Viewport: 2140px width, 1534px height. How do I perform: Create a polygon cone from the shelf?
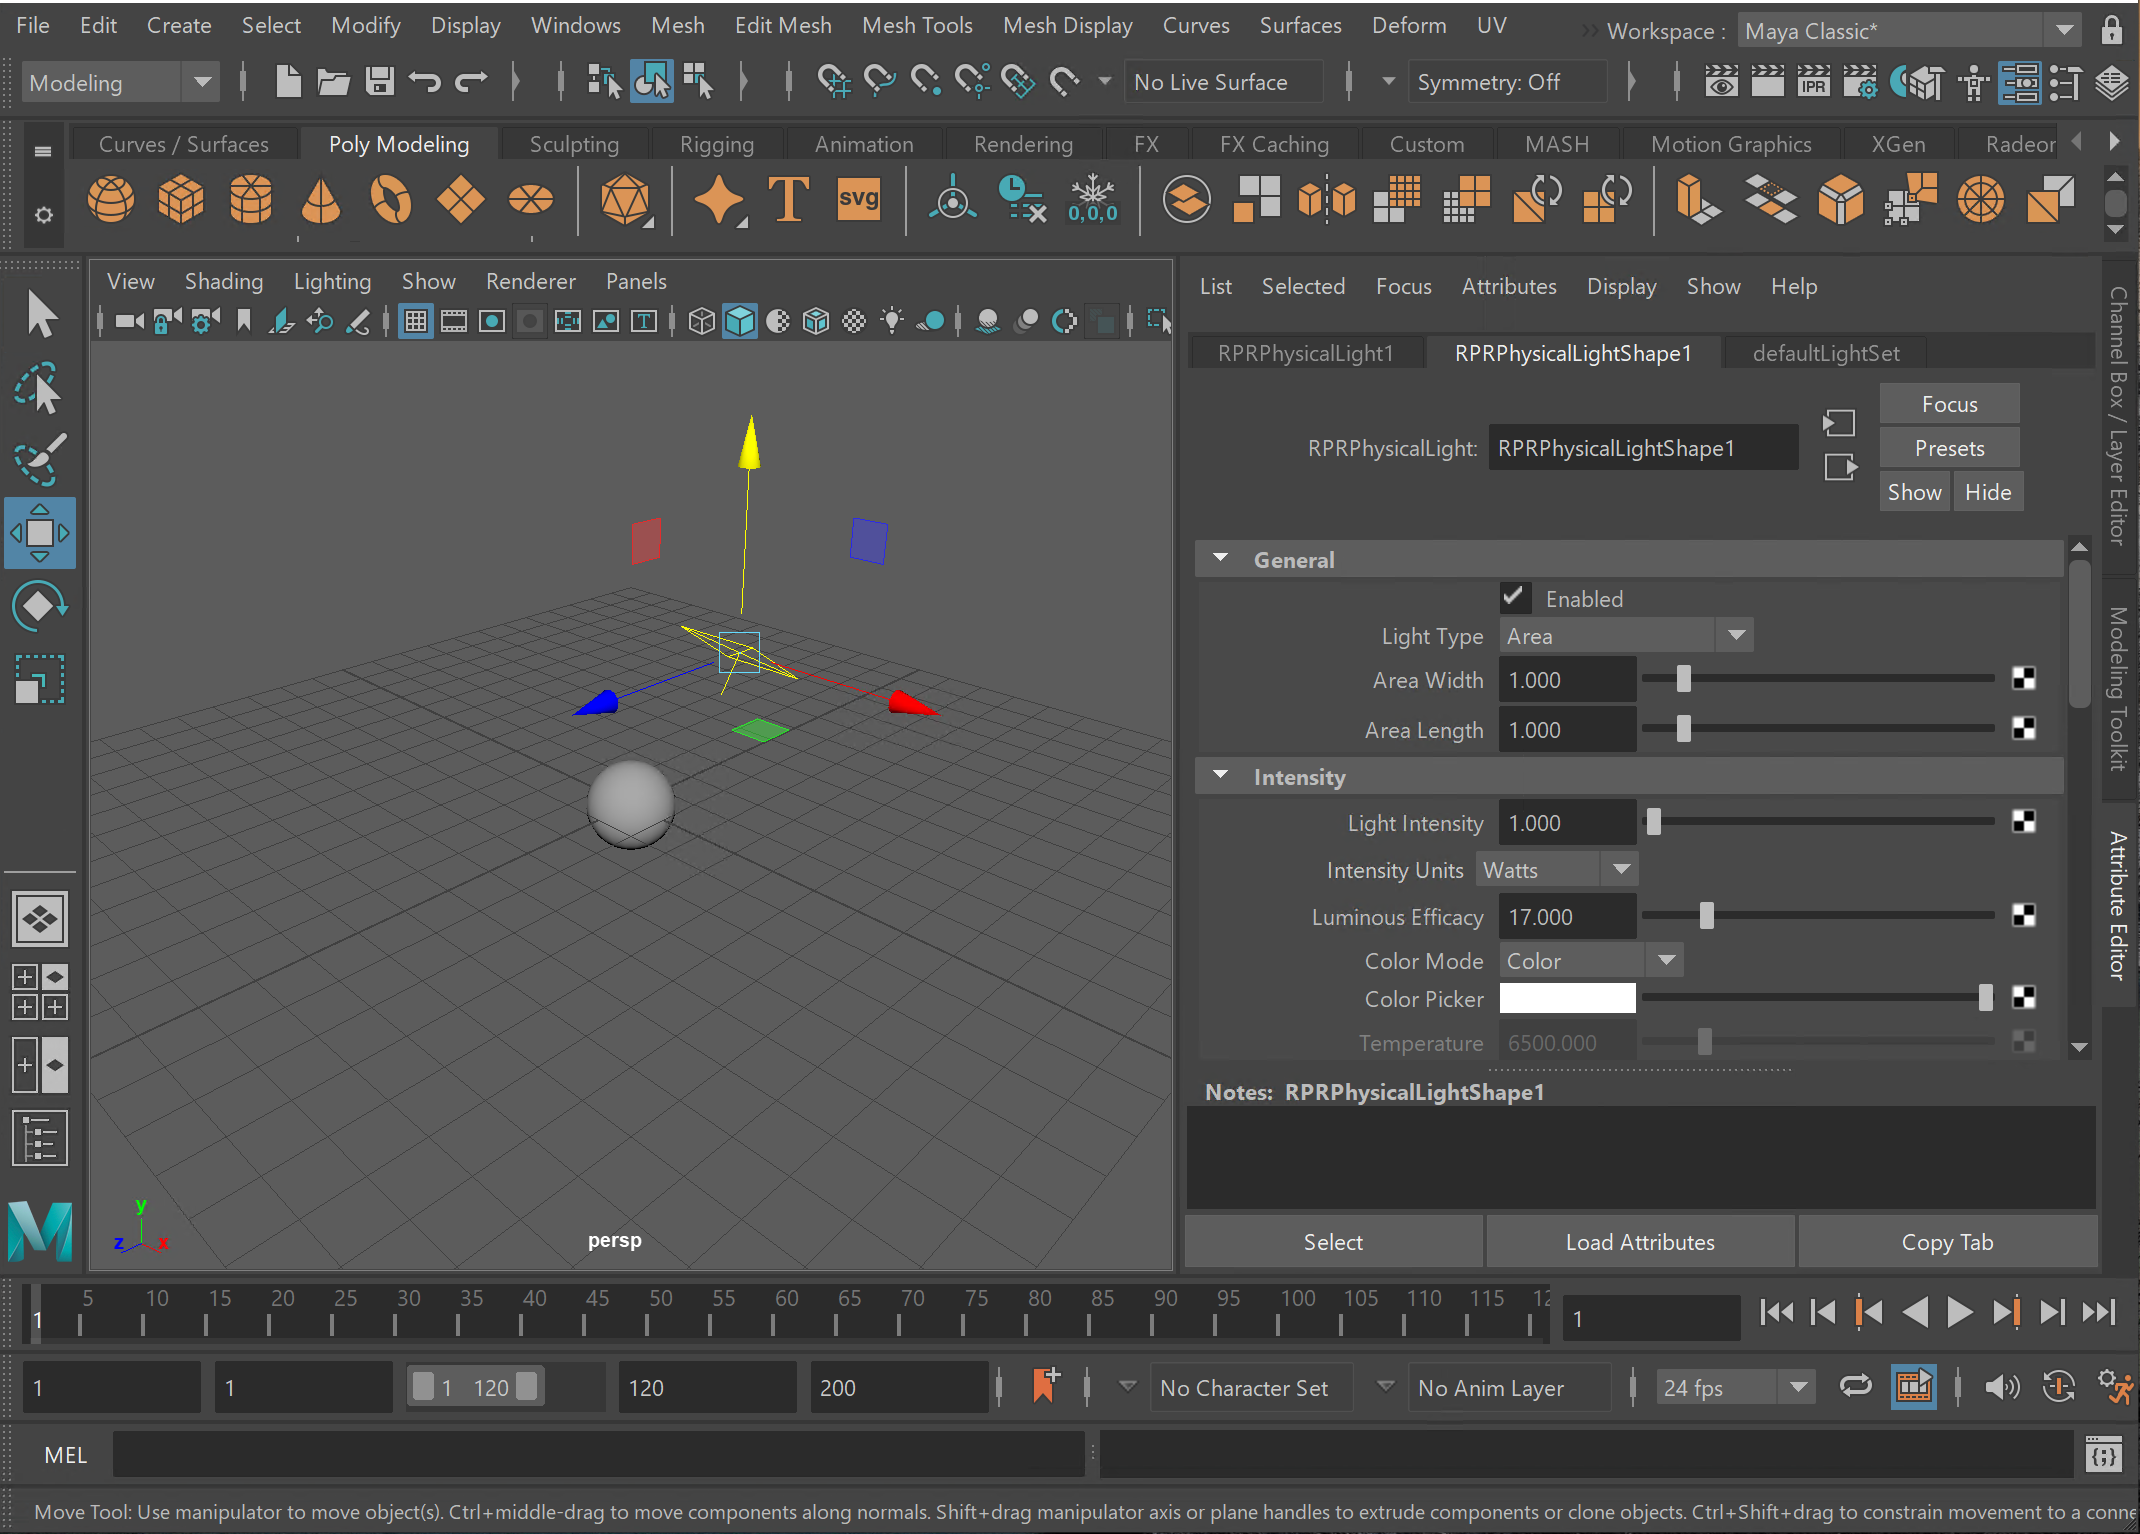click(x=321, y=199)
